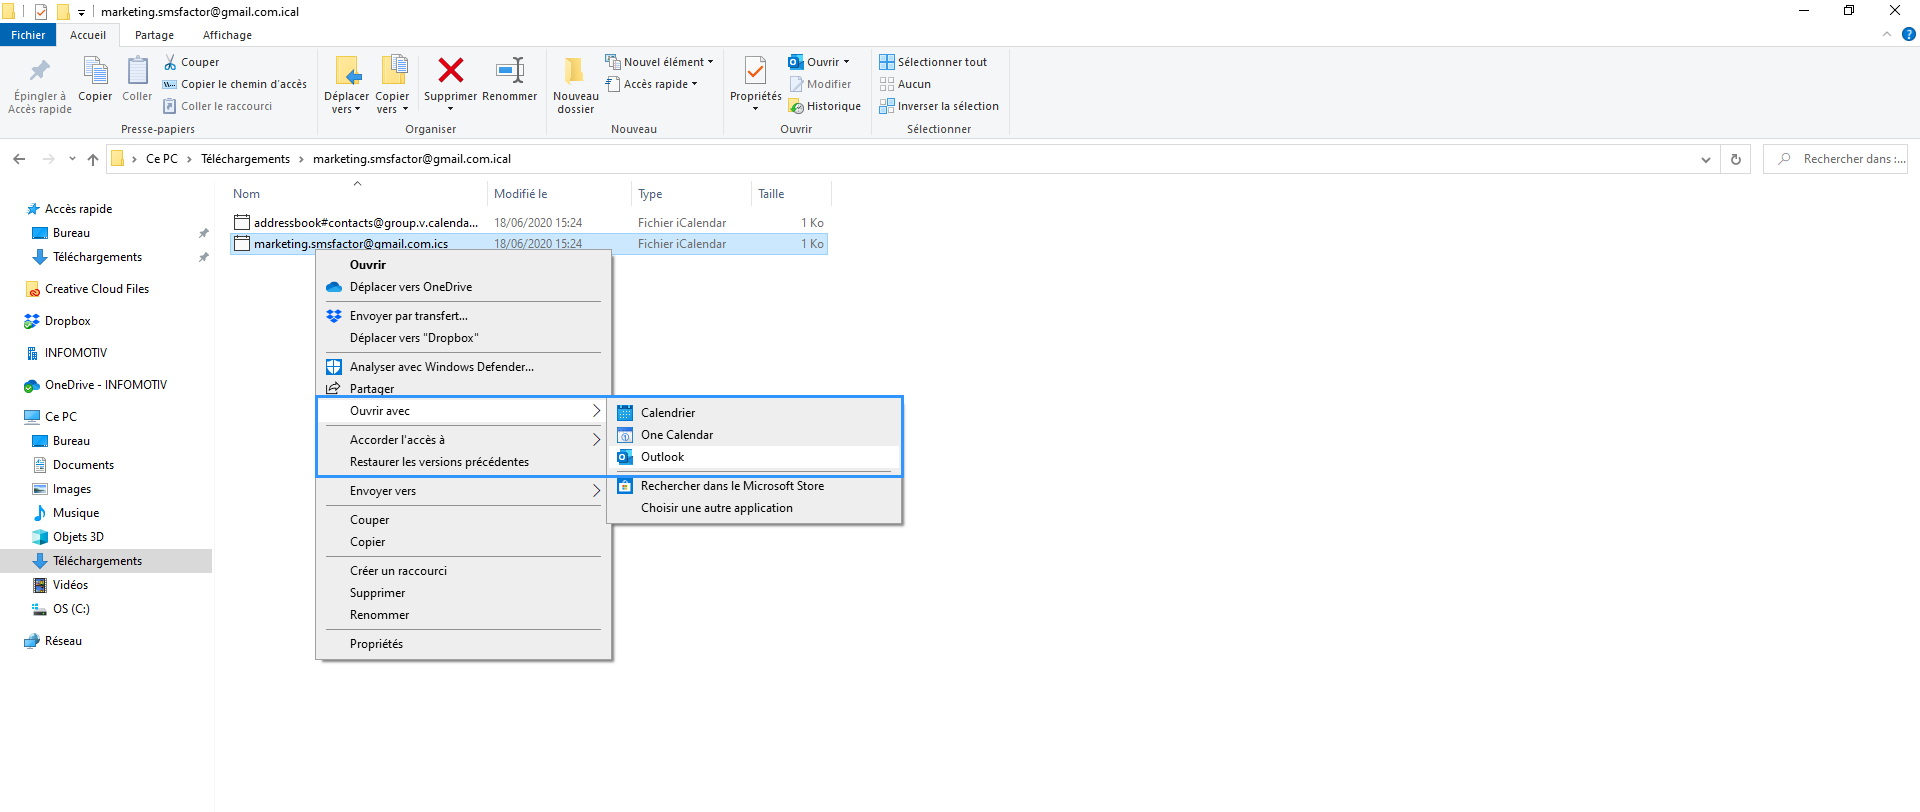Open Nouvel élément dropdown

pos(659,62)
